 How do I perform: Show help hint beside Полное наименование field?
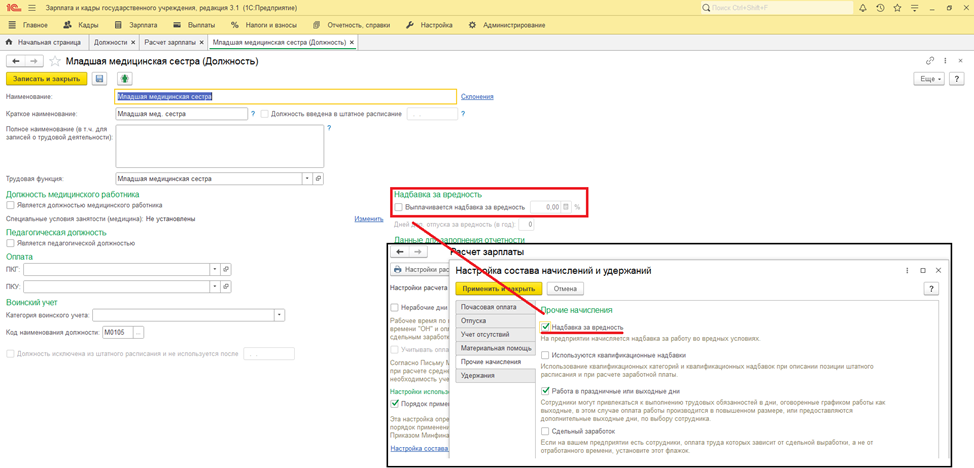[329, 127]
